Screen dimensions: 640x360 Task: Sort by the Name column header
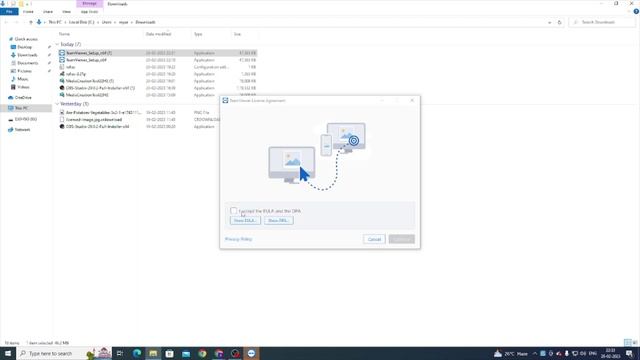coord(64,34)
